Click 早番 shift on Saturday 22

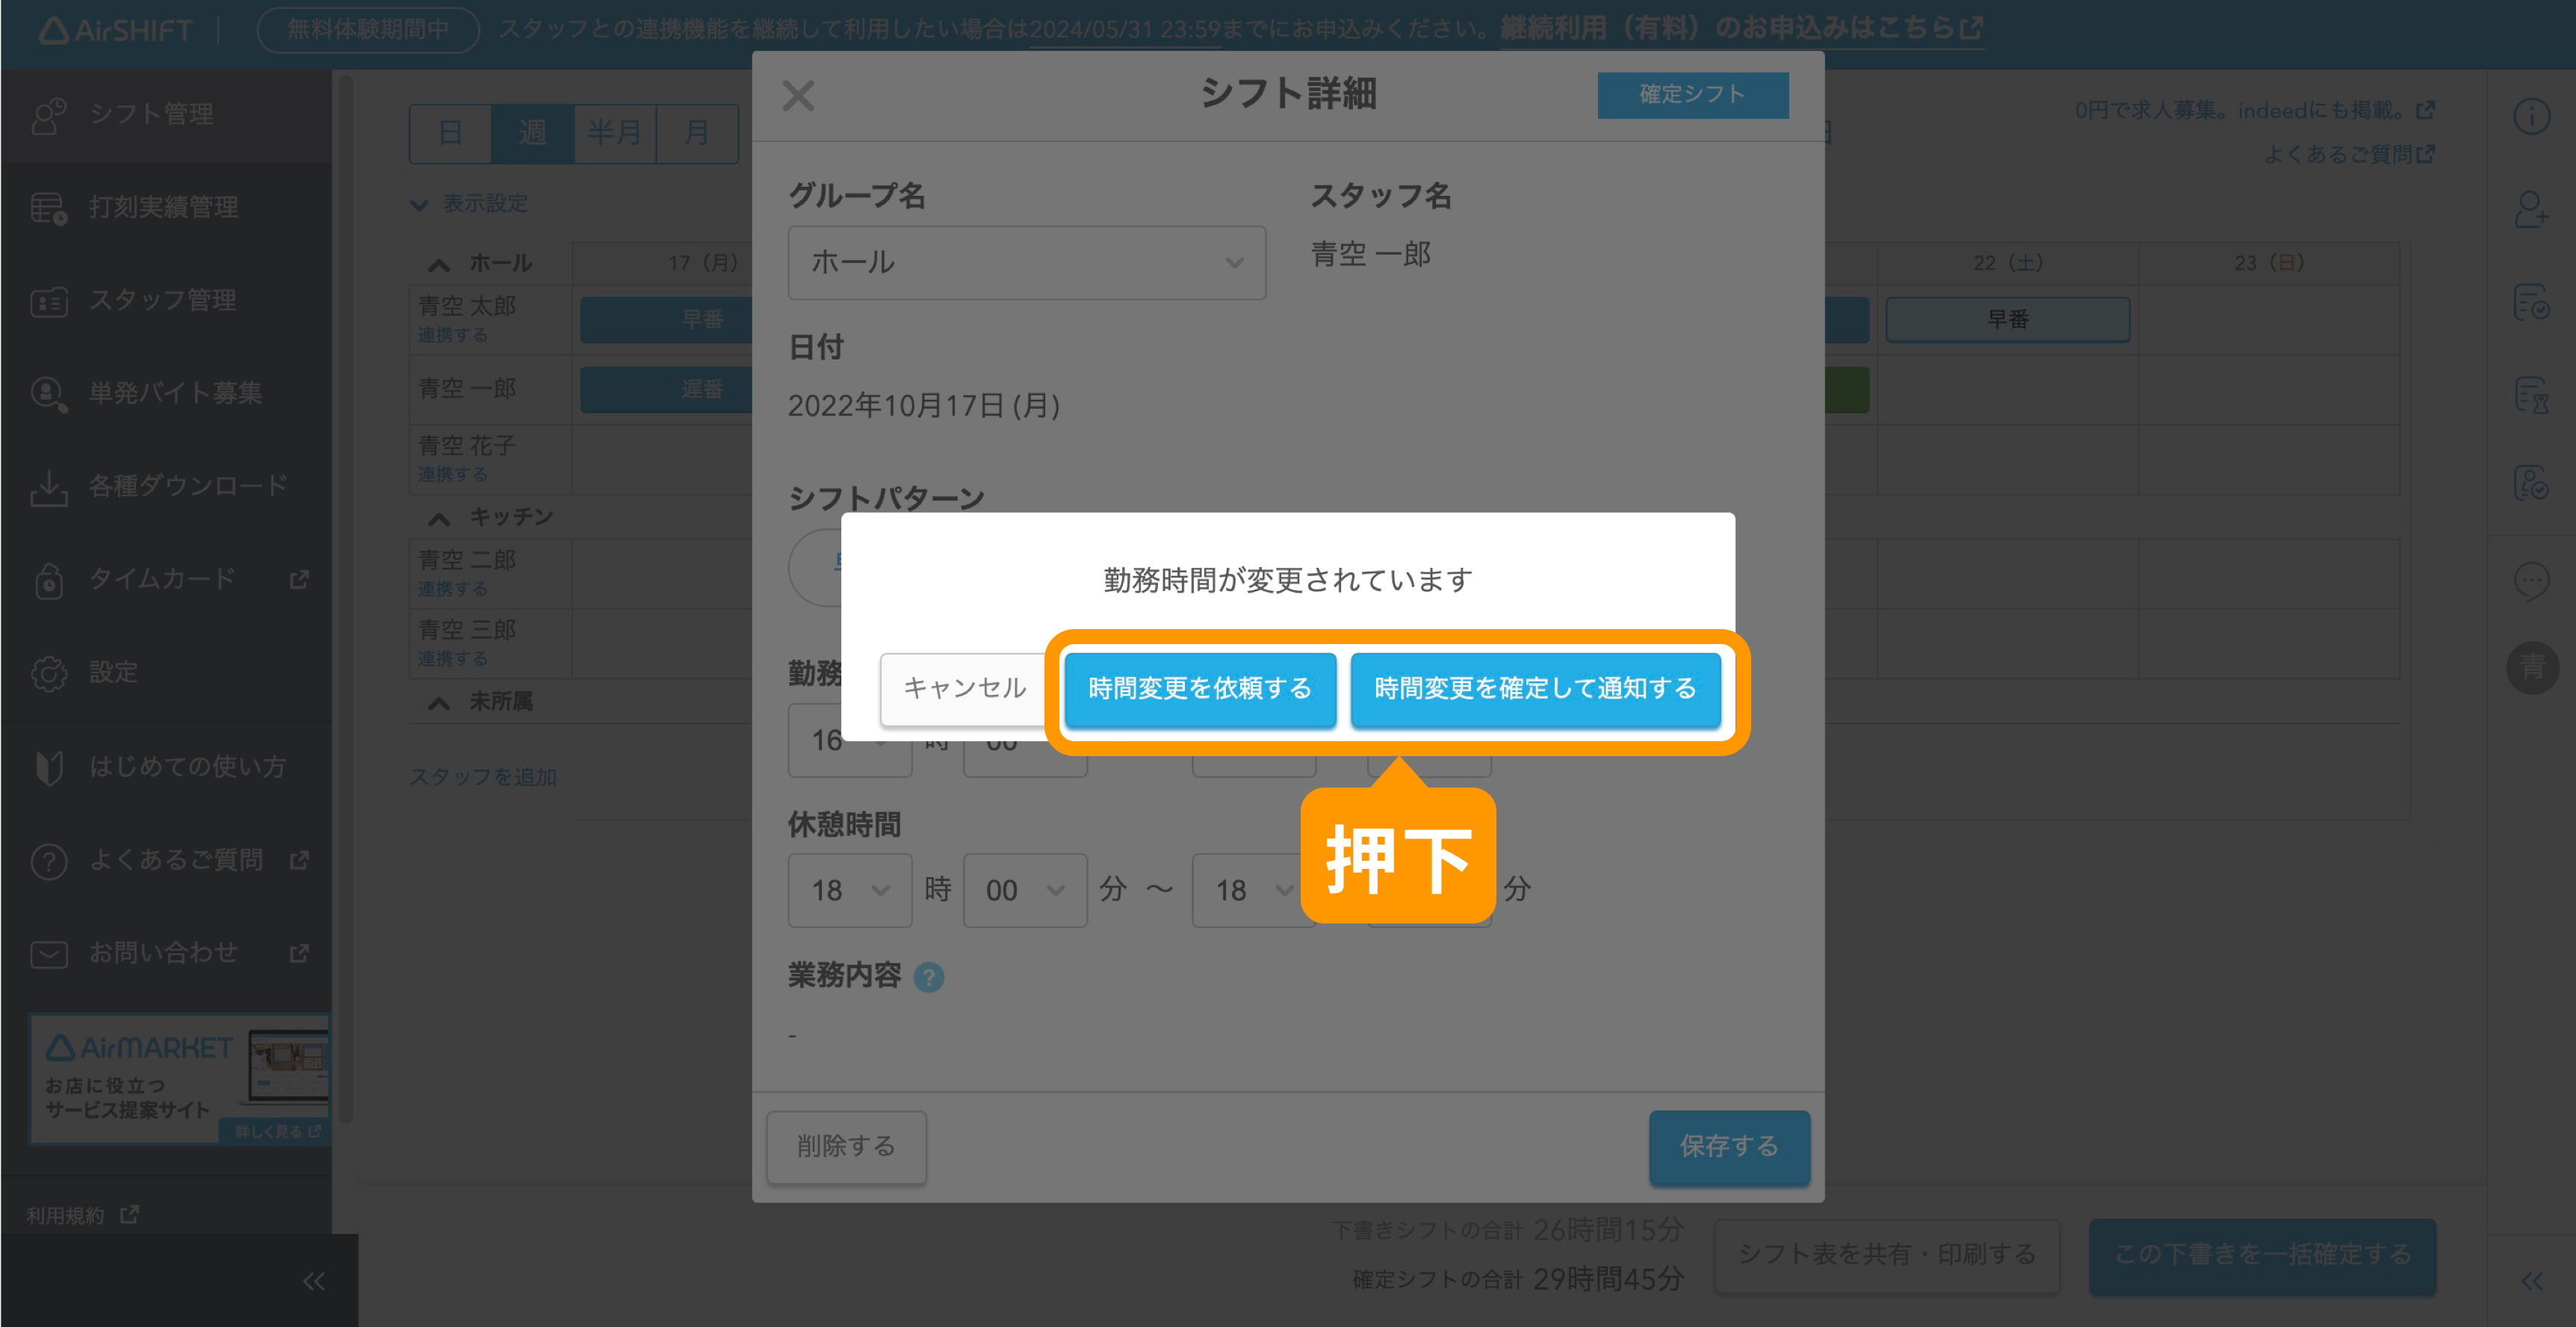point(2007,320)
